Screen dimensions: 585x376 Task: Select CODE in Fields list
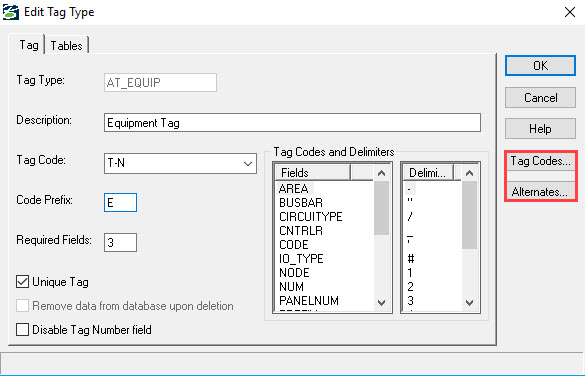tap(294, 245)
